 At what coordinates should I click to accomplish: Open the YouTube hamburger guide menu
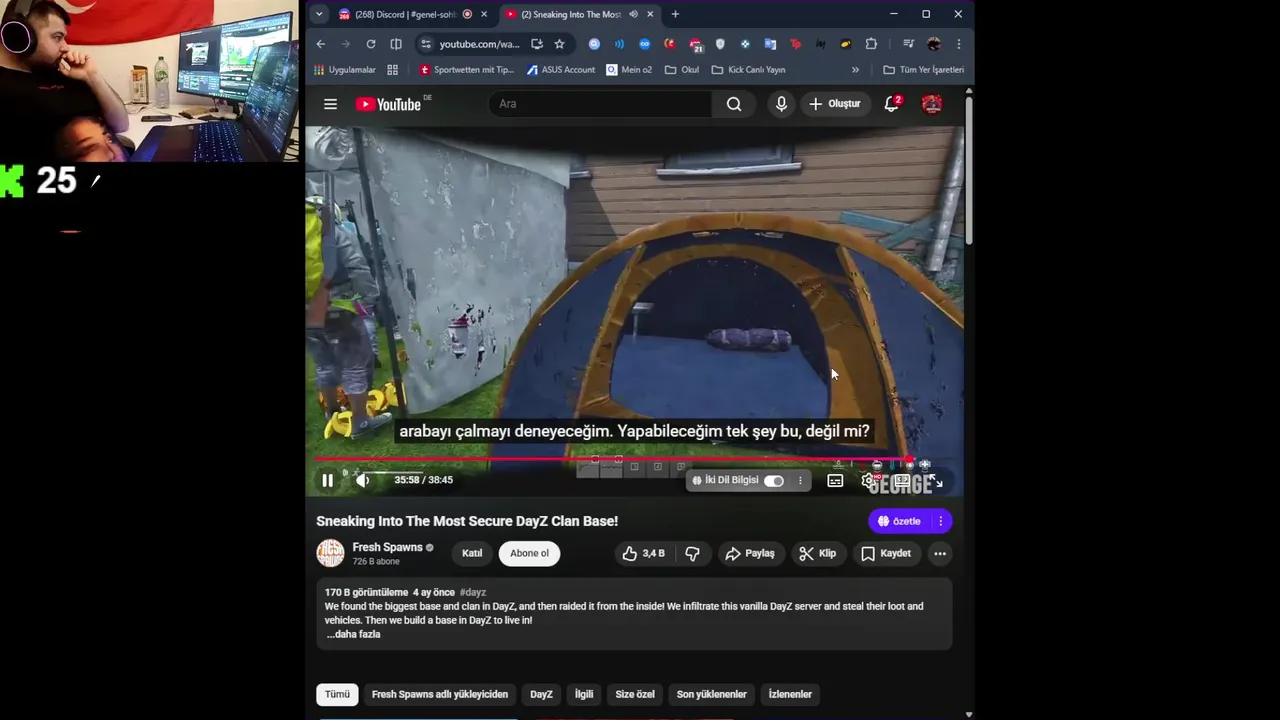tap(330, 104)
